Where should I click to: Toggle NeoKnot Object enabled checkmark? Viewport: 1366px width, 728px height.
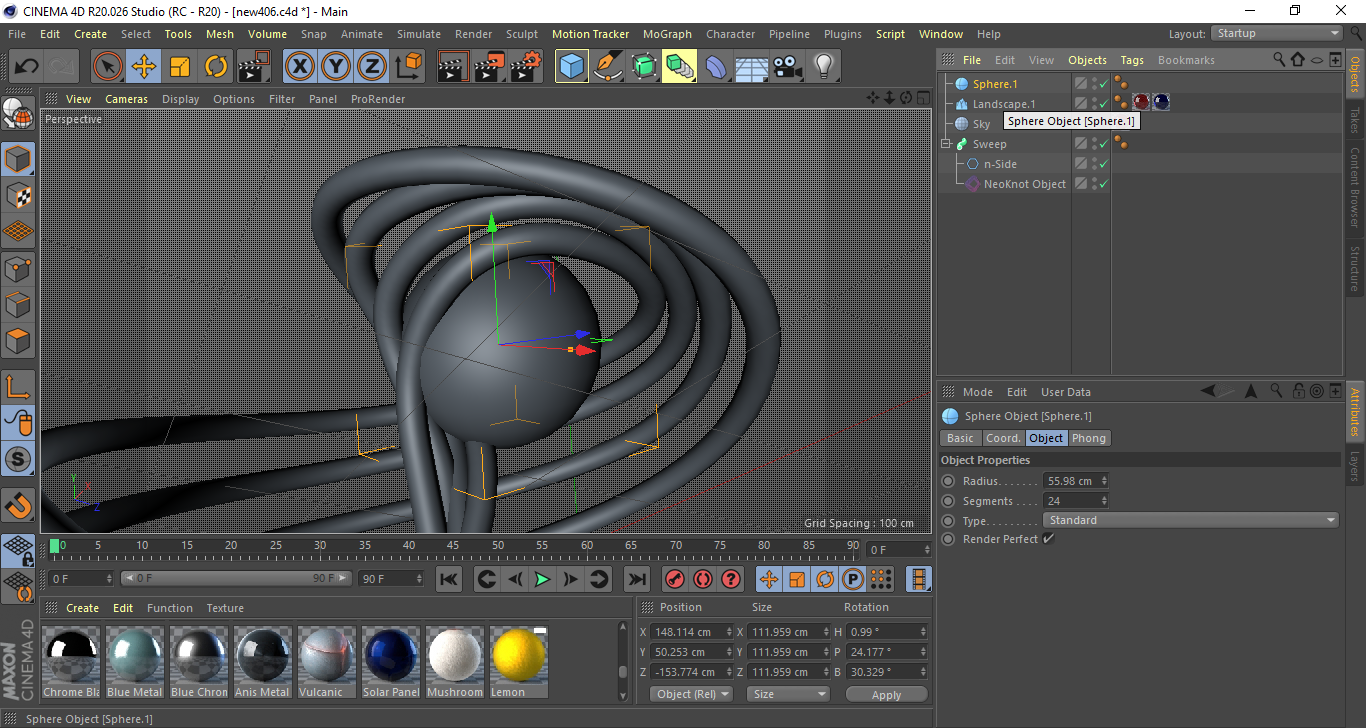point(1104,184)
